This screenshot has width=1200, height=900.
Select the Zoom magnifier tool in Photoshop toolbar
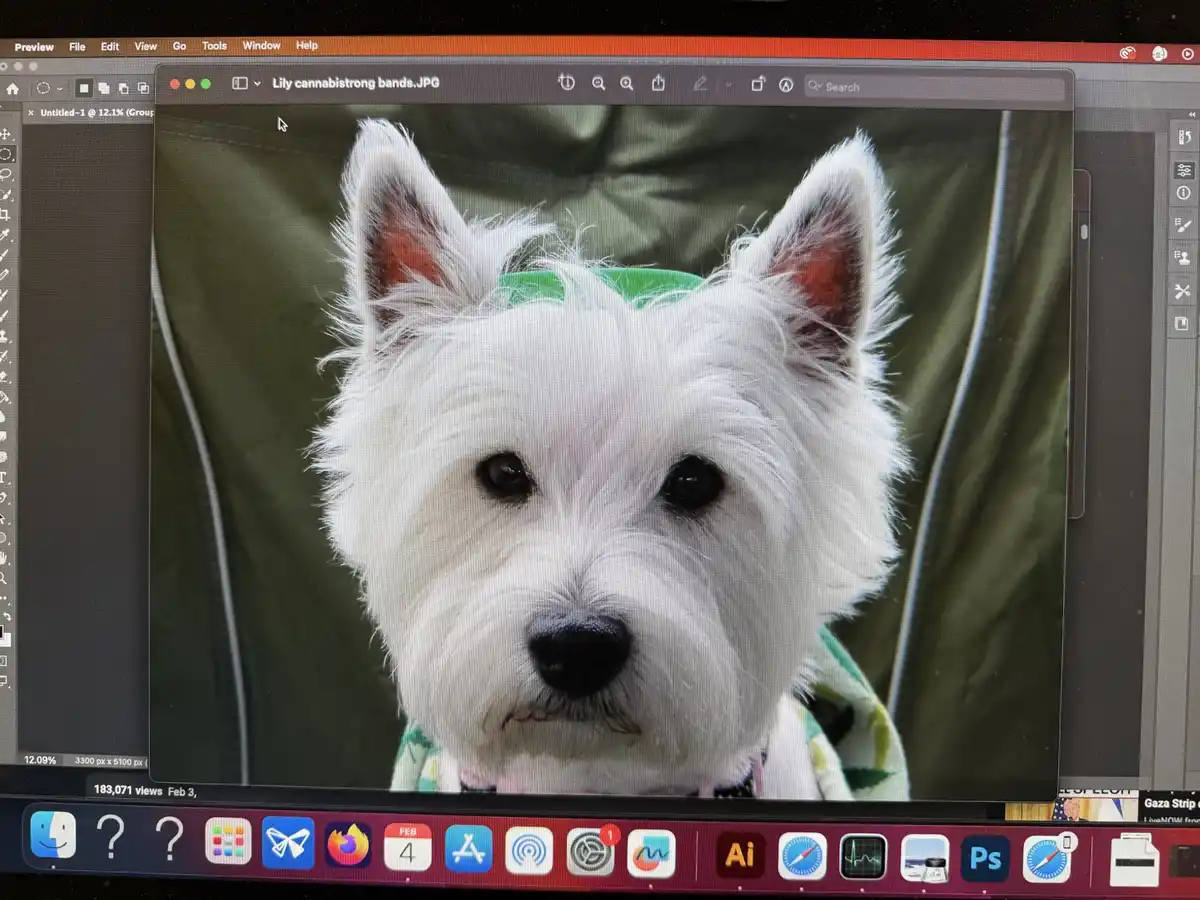tap(5, 578)
